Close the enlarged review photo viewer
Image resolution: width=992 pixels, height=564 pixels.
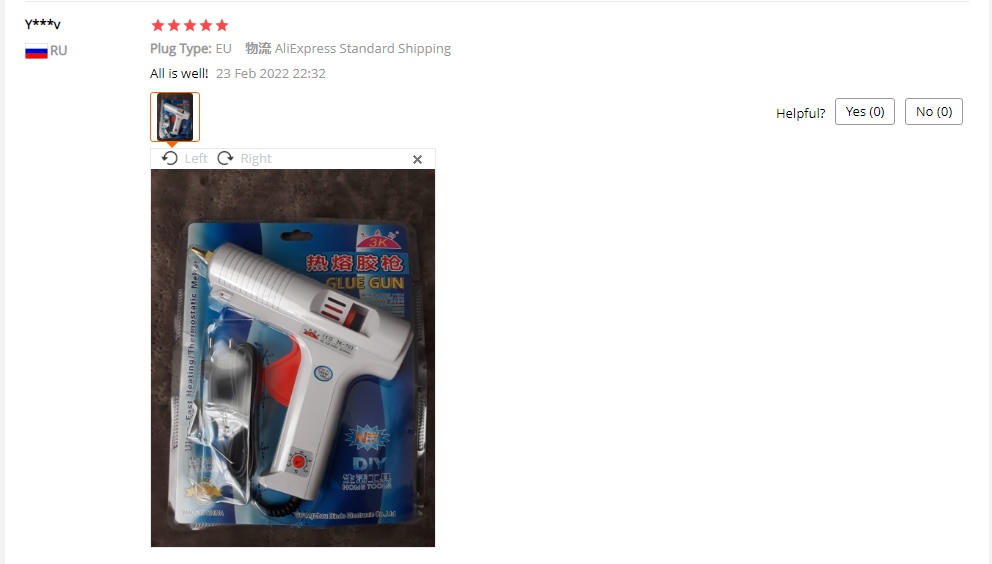tap(418, 160)
